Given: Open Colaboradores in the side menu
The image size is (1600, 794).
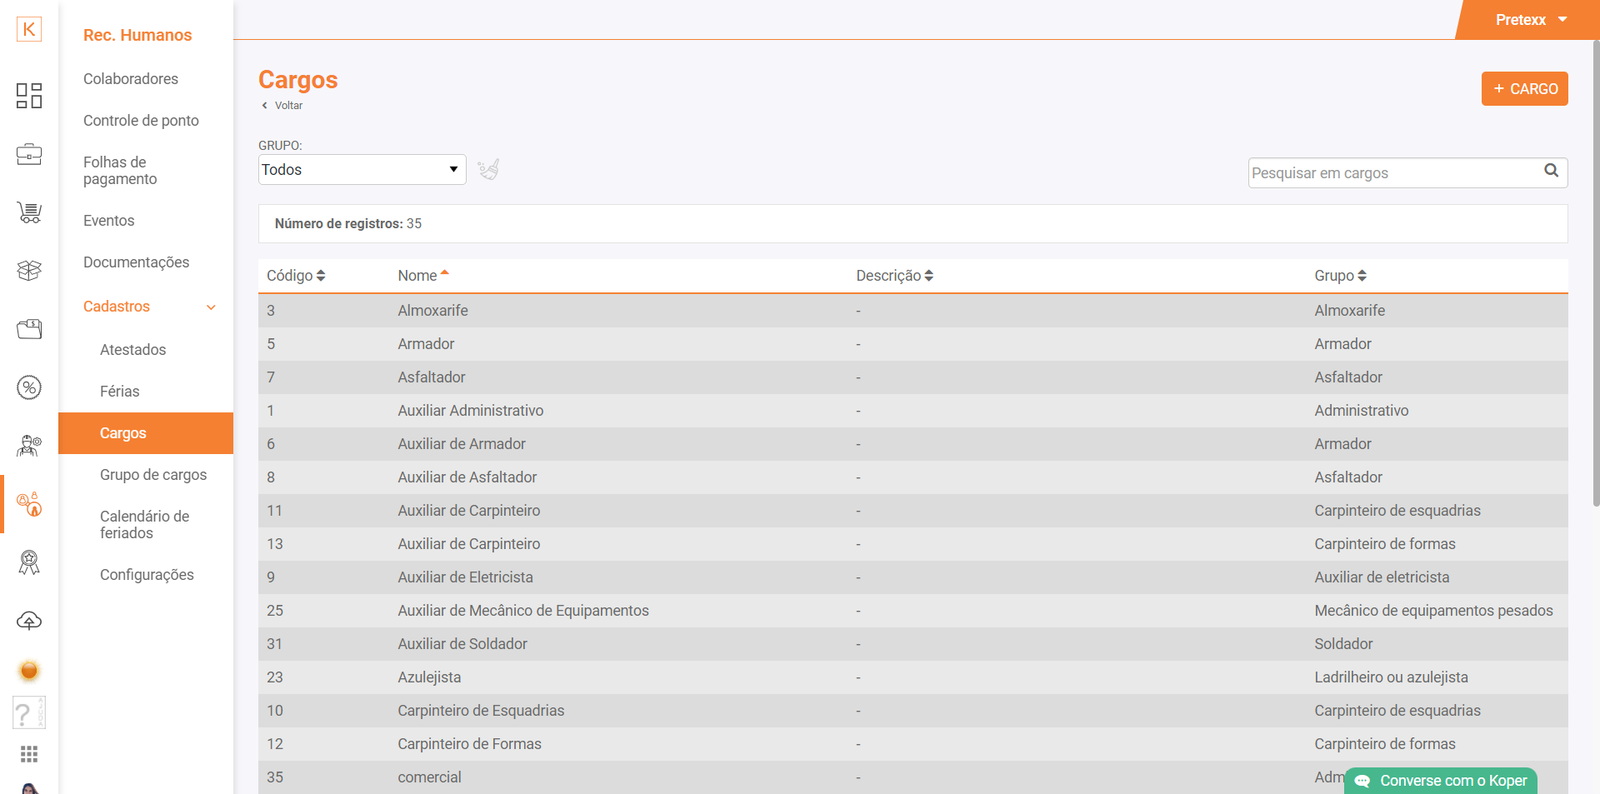Looking at the screenshot, I should click(131, 79).
